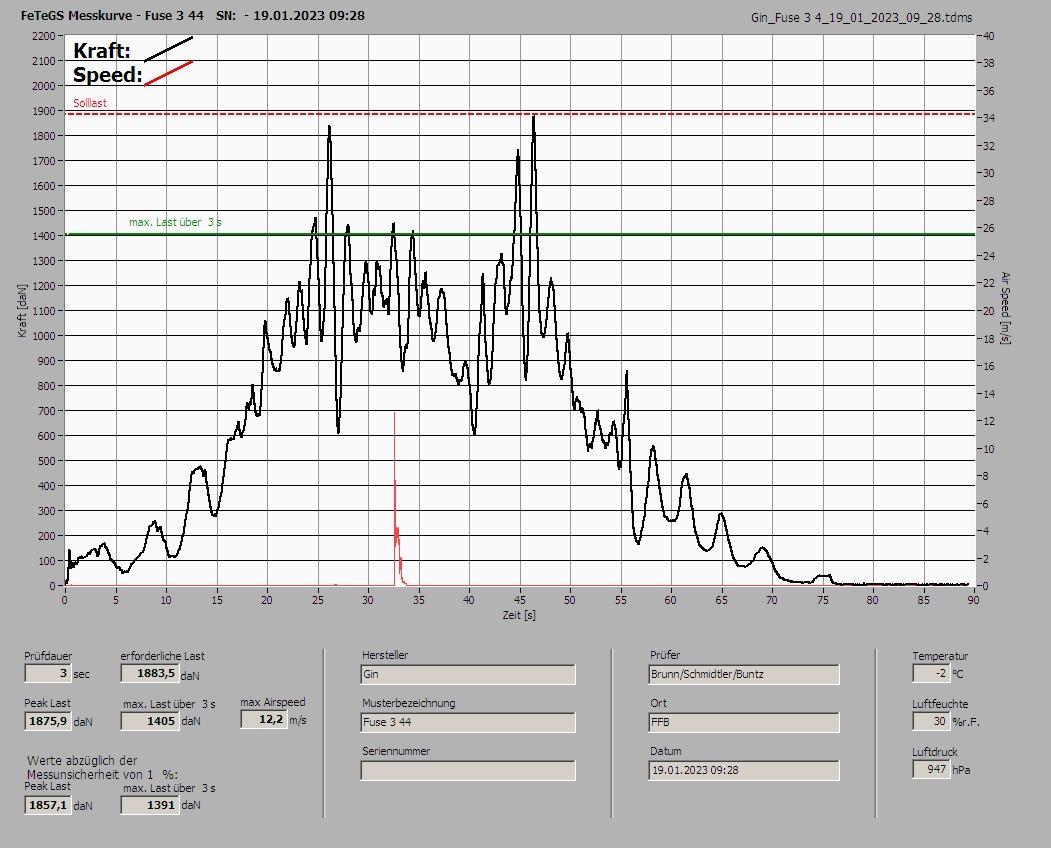Click the reduced max. Last value 1391
The image size is (1051, 848).
pyautogui.click(x=149, y=805)
